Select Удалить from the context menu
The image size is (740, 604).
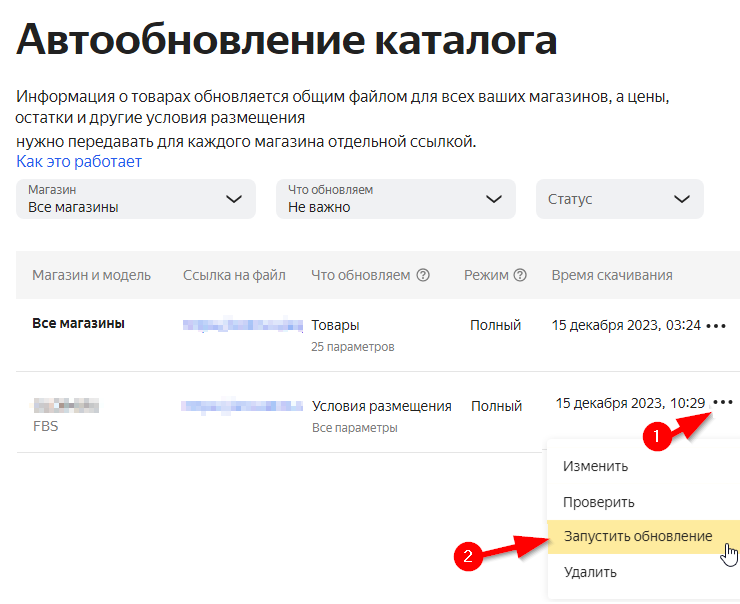coord(590,572)
